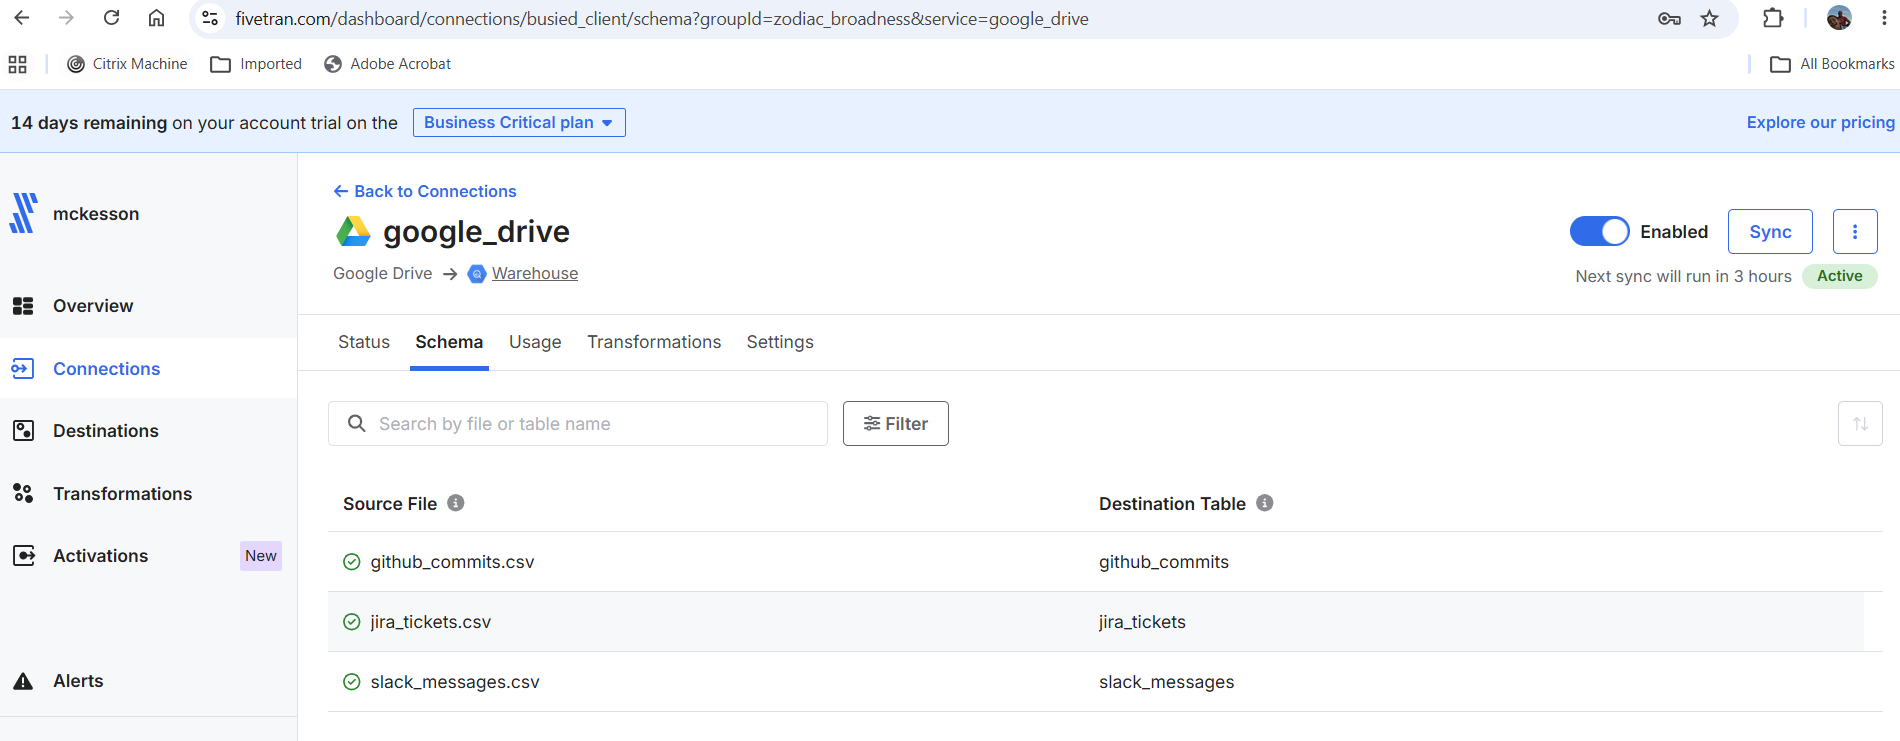Click the Fivetran logo in the sidebar
The image size is (1900, 741).
pyautogui.click(x=23, y=213)
